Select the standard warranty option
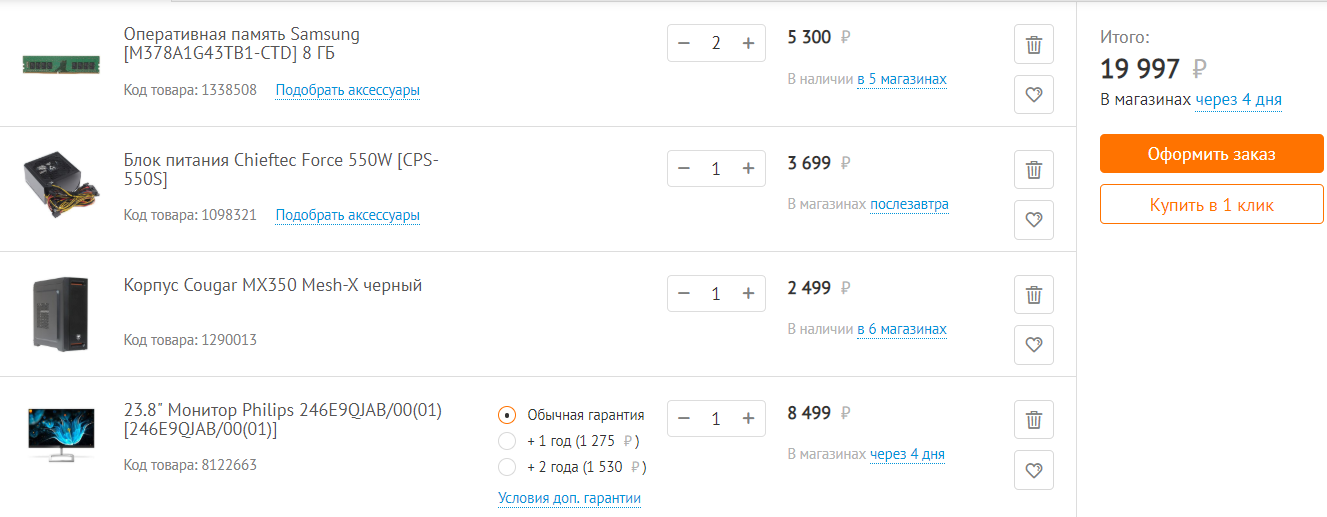Viewport: 1327px width, 517px height. (507, 415)
